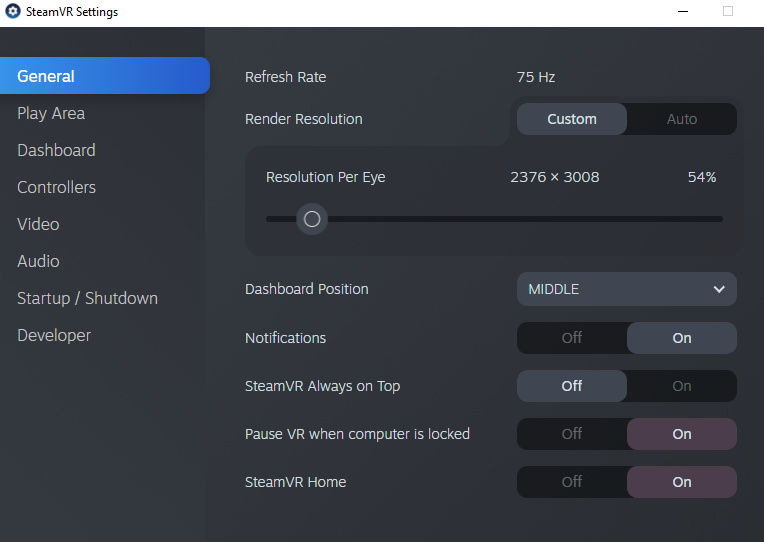Disable Pause VR when computer is locked
Image resolution: width=764 pixels, height=542 pixels.
[572, 434]
